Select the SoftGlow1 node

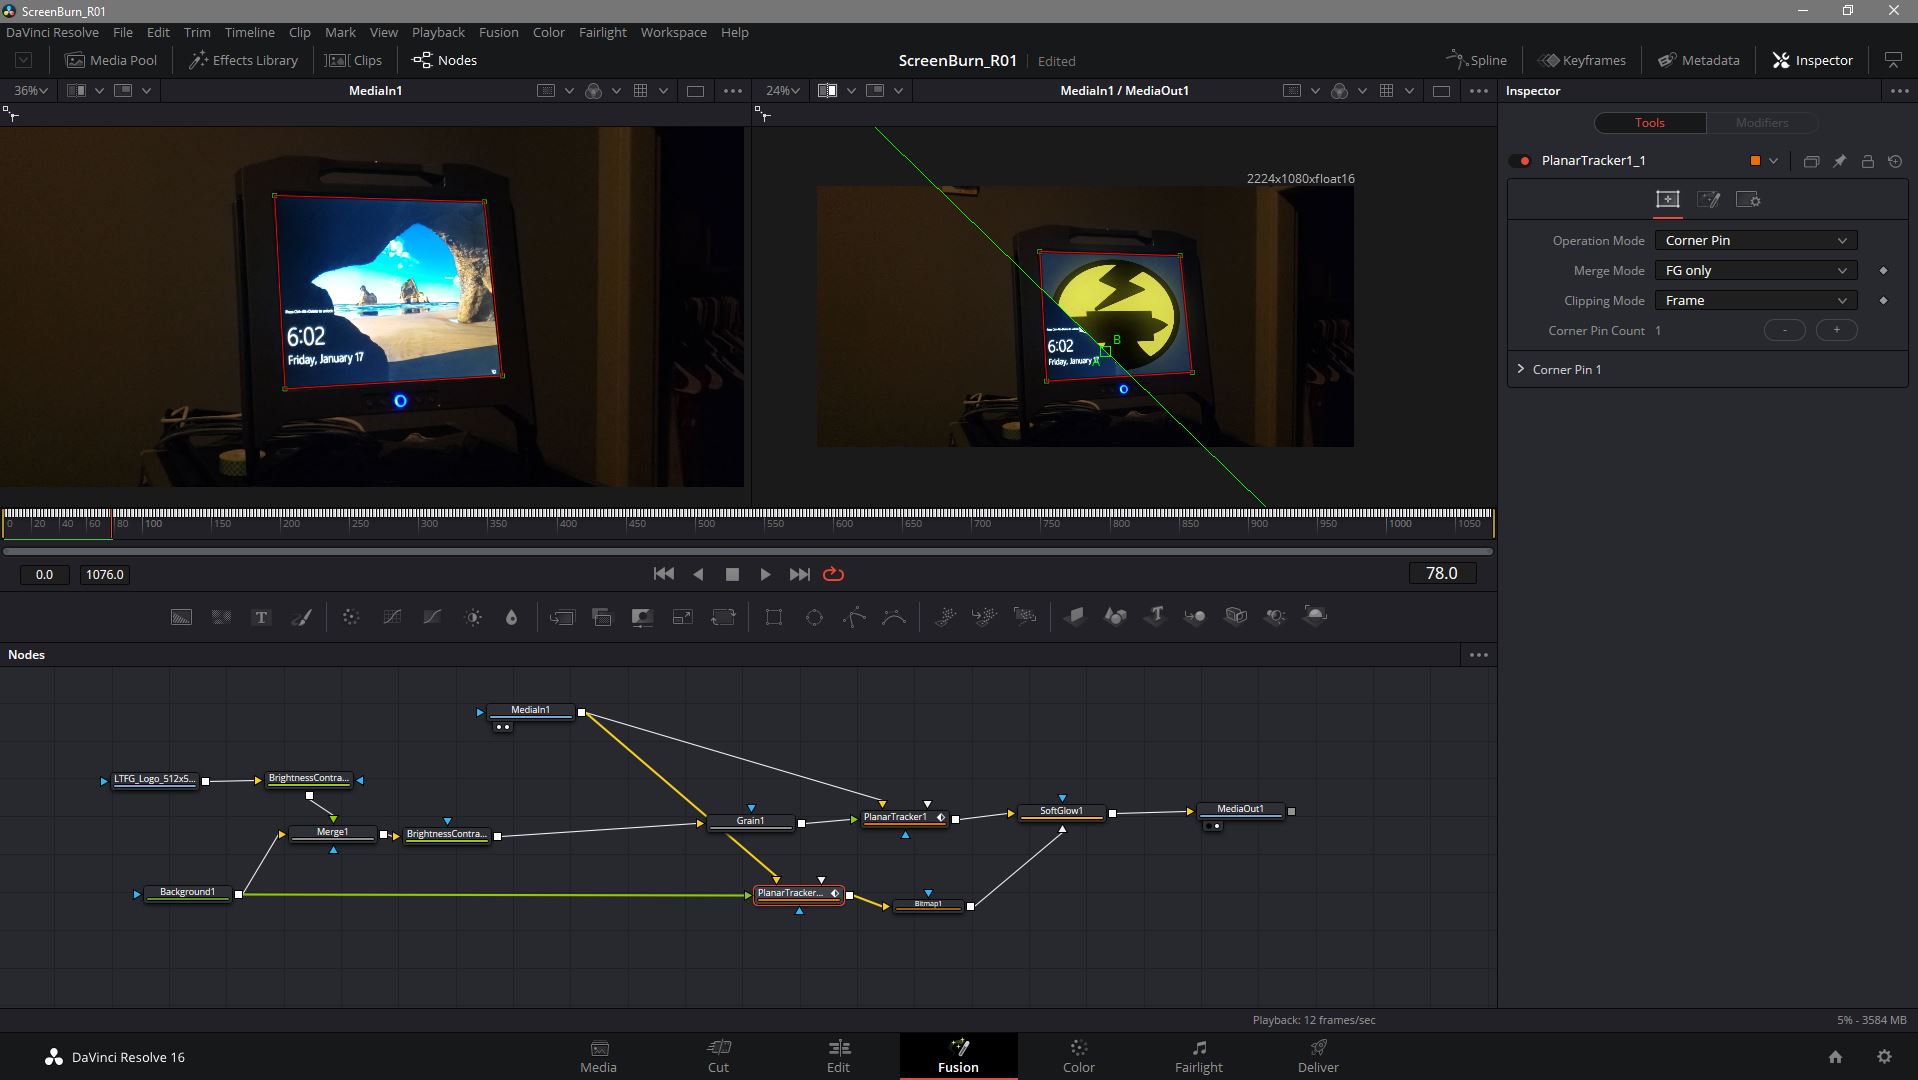[1061, 811]
